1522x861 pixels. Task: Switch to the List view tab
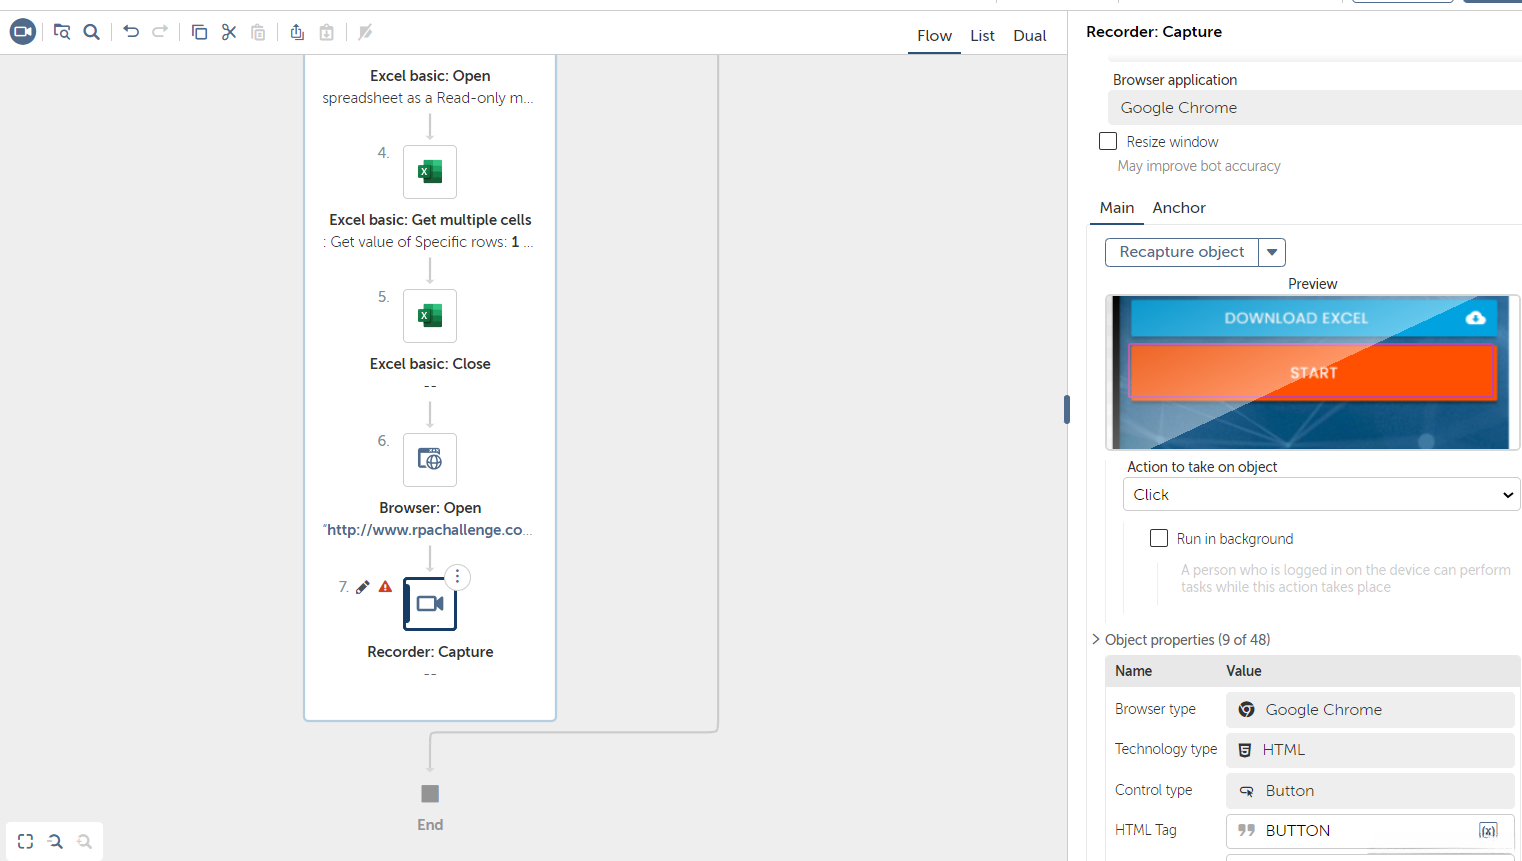pos(982,36)
